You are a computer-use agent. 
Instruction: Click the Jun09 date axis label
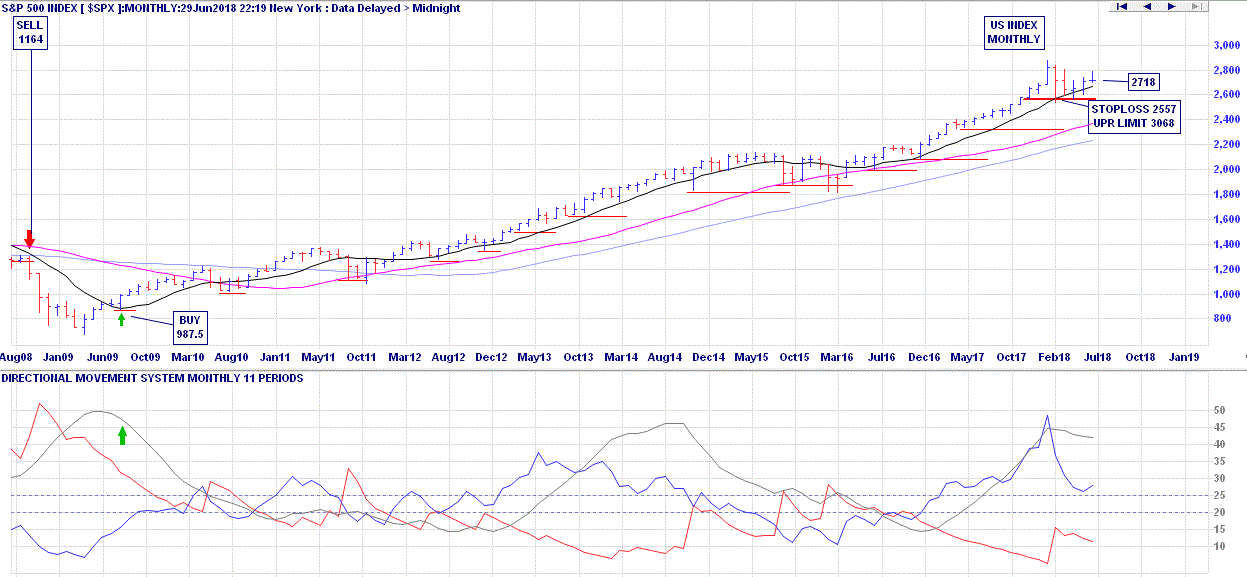102,357
